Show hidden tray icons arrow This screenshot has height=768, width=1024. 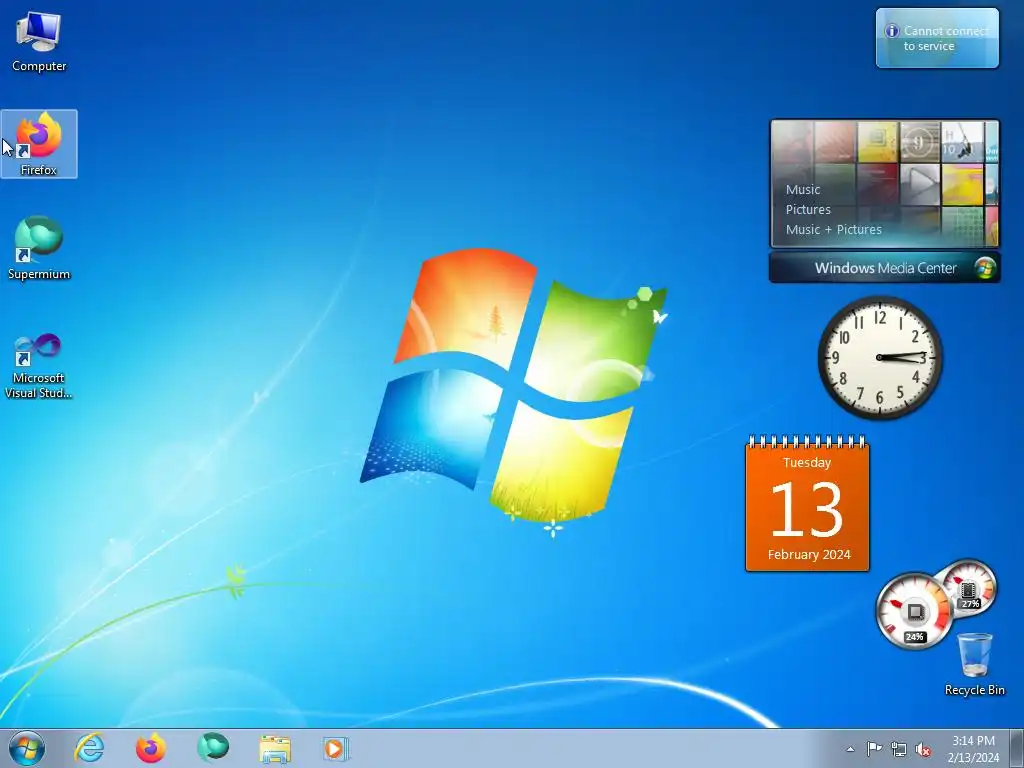[850, 749]
